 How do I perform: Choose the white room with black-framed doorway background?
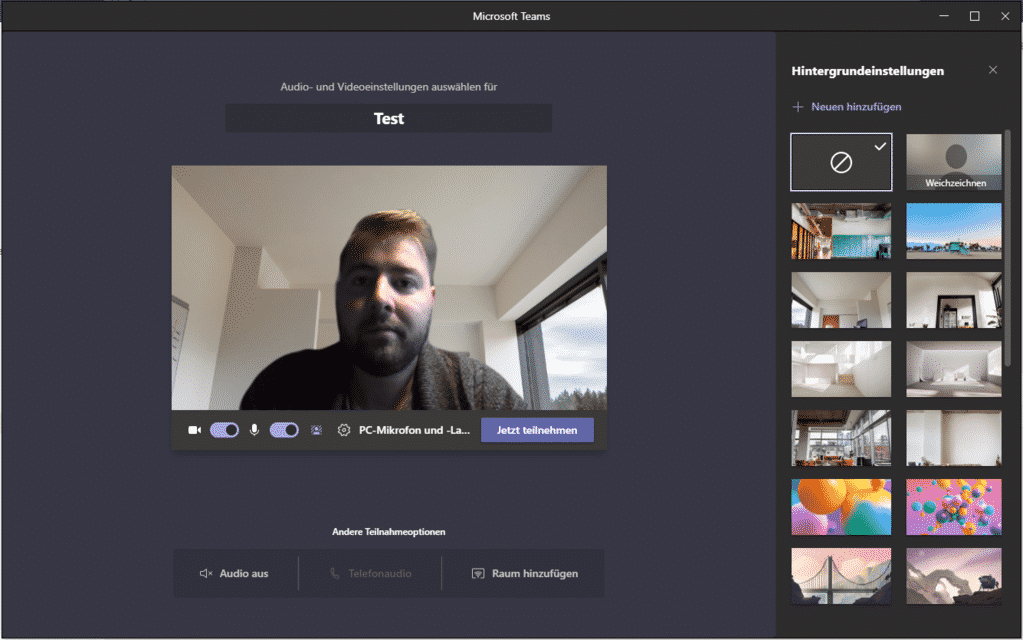(954, 300)
